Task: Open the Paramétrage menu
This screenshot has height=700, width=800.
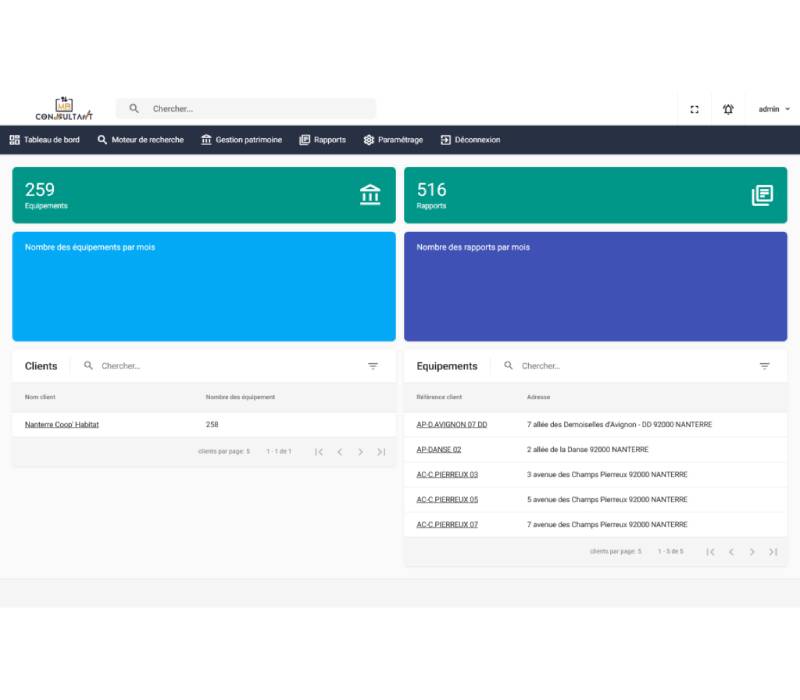Action: (x=393, y=140)
